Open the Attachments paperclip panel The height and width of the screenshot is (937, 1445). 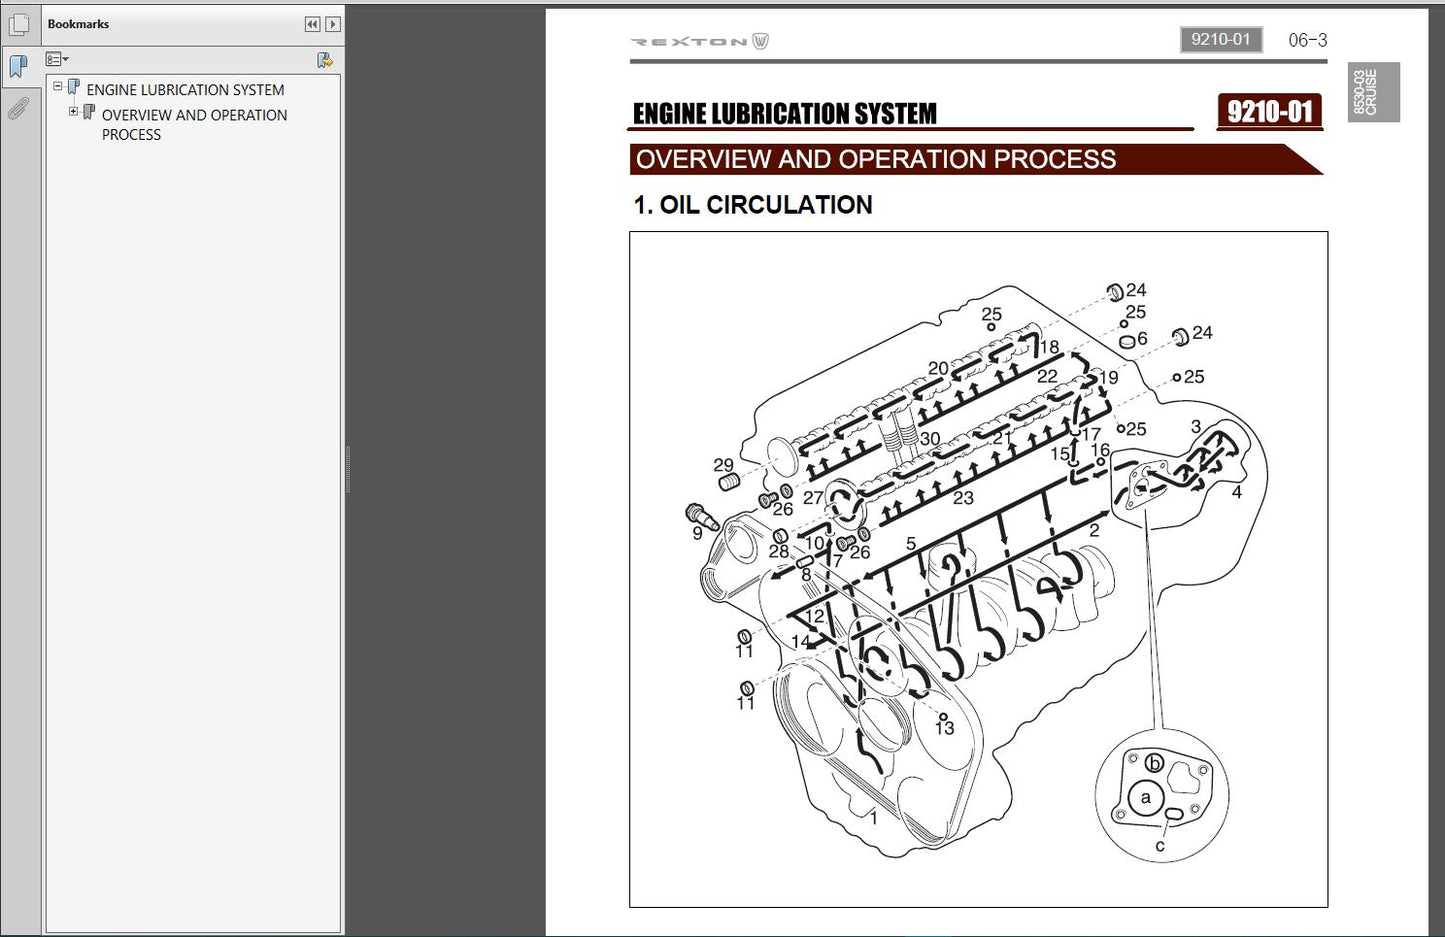point(18,108)
